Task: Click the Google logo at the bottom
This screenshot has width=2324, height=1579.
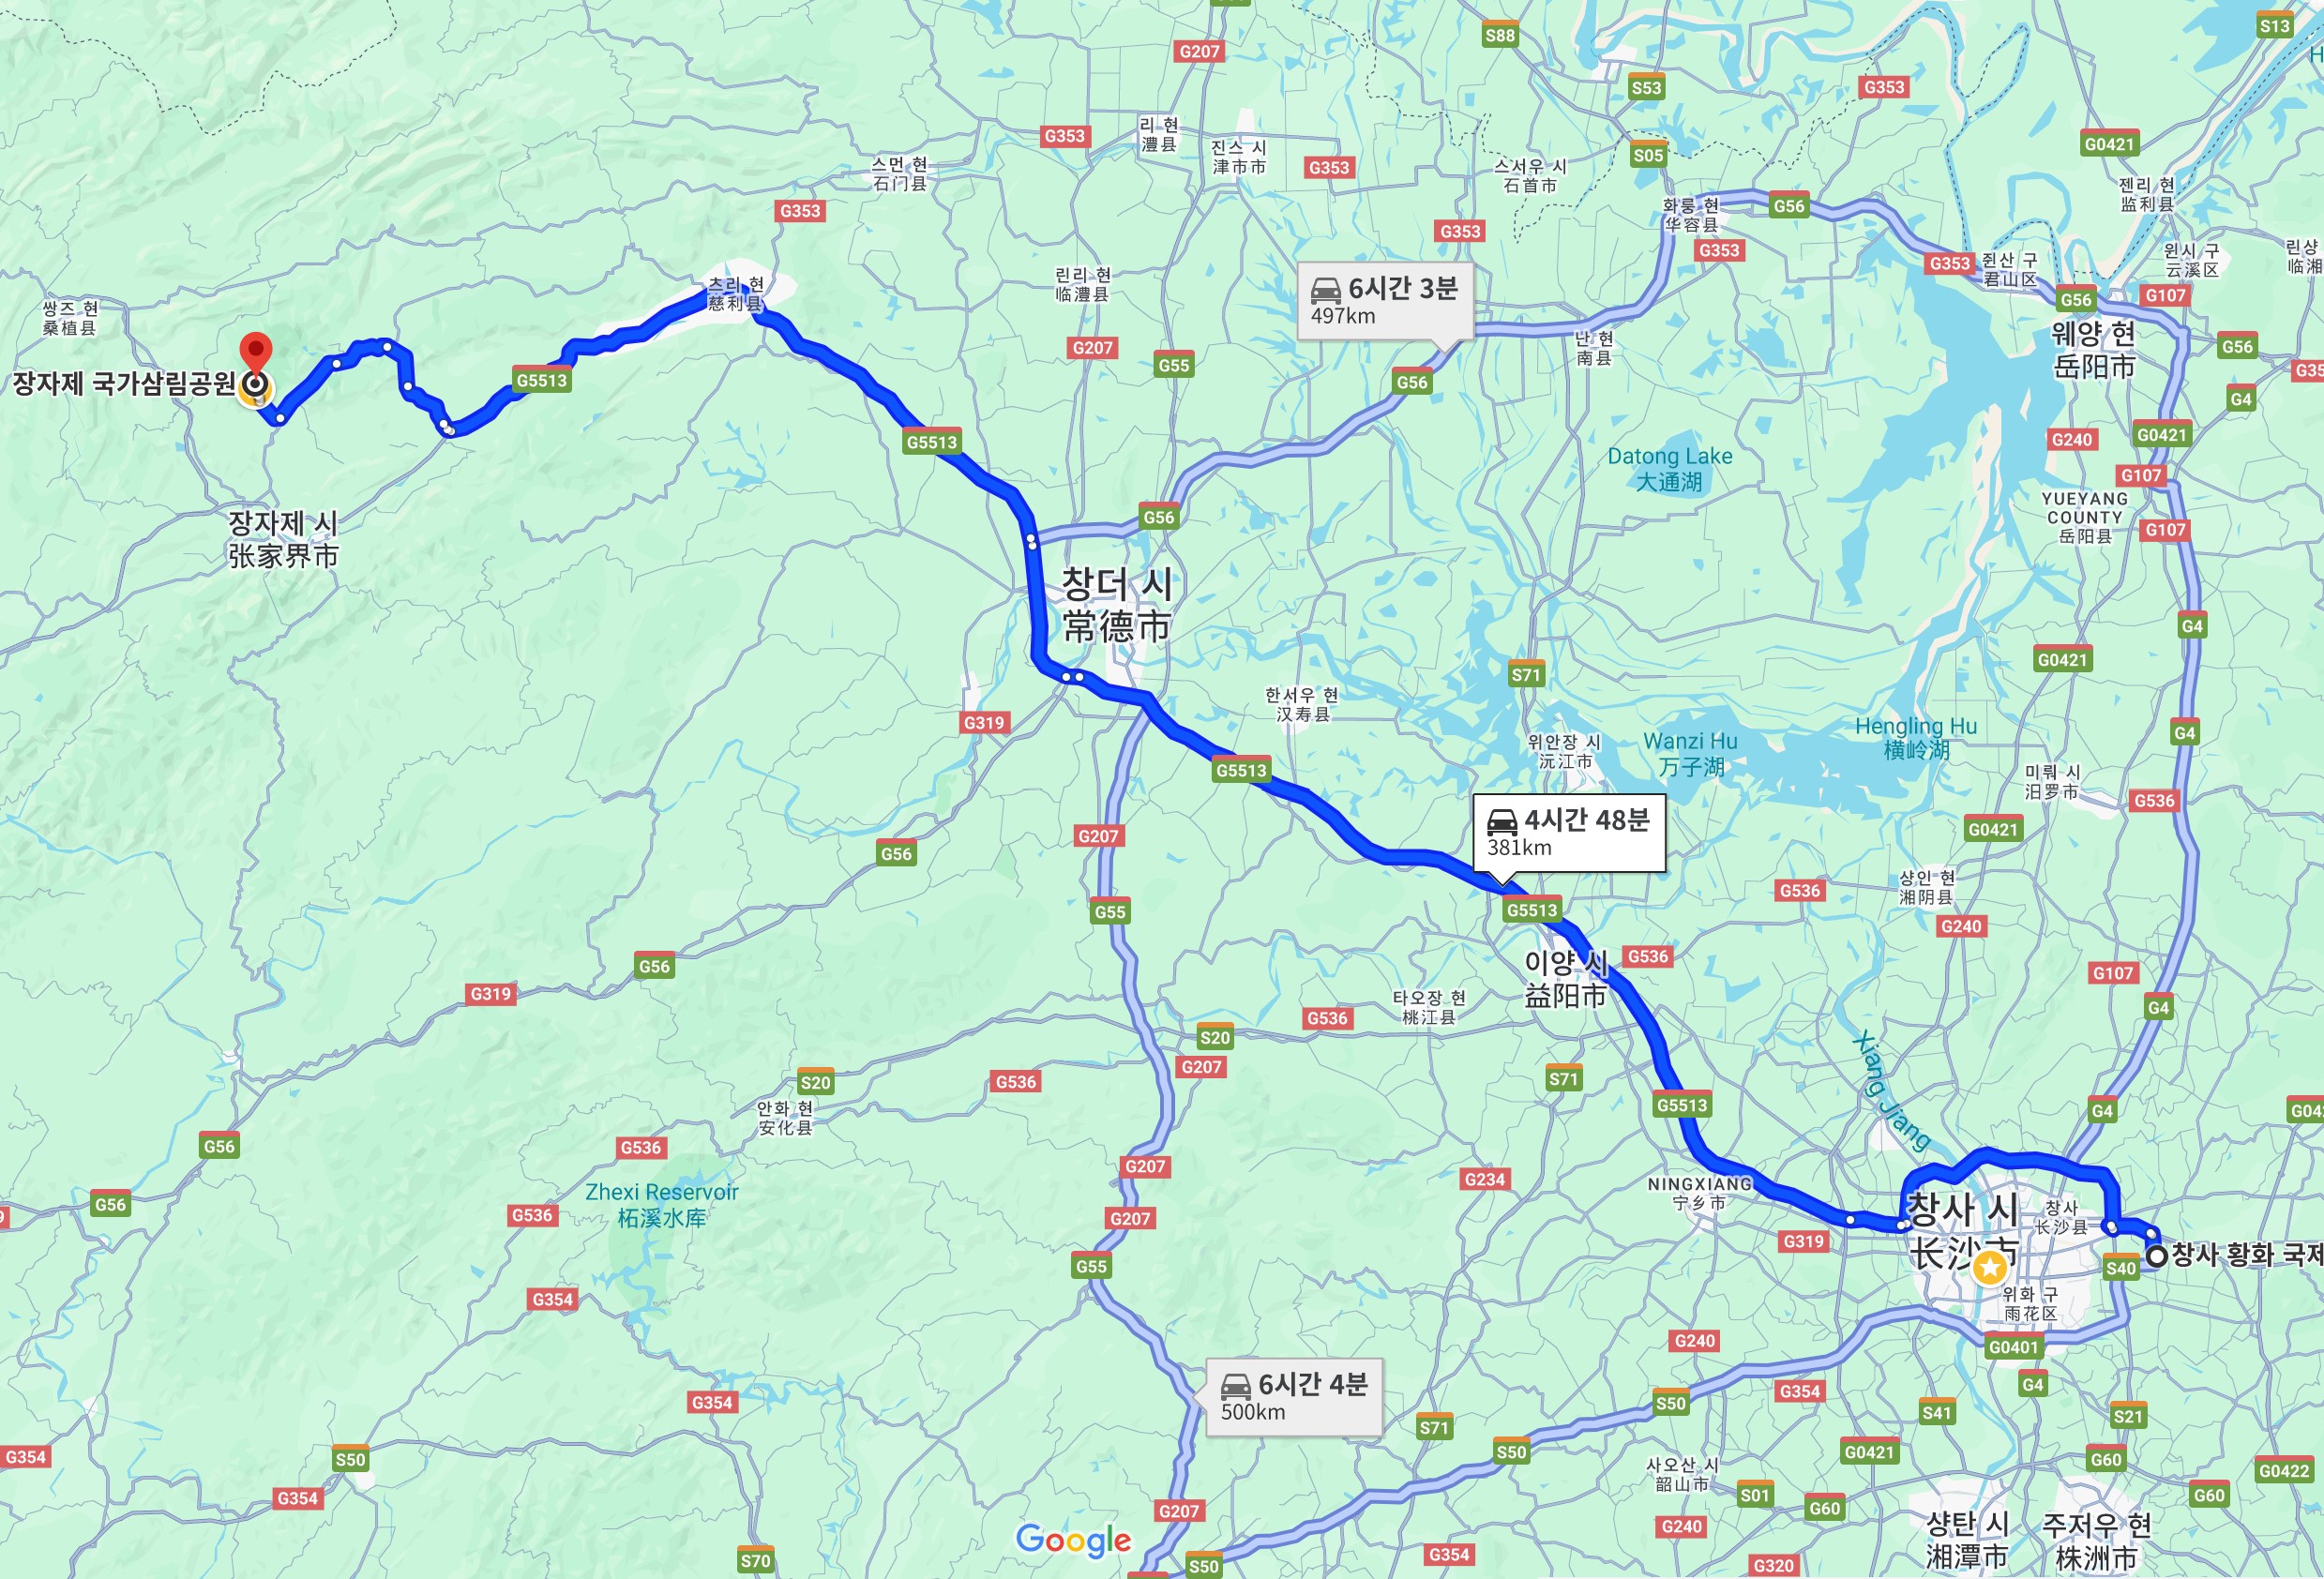Action: click(1073, 1541)
